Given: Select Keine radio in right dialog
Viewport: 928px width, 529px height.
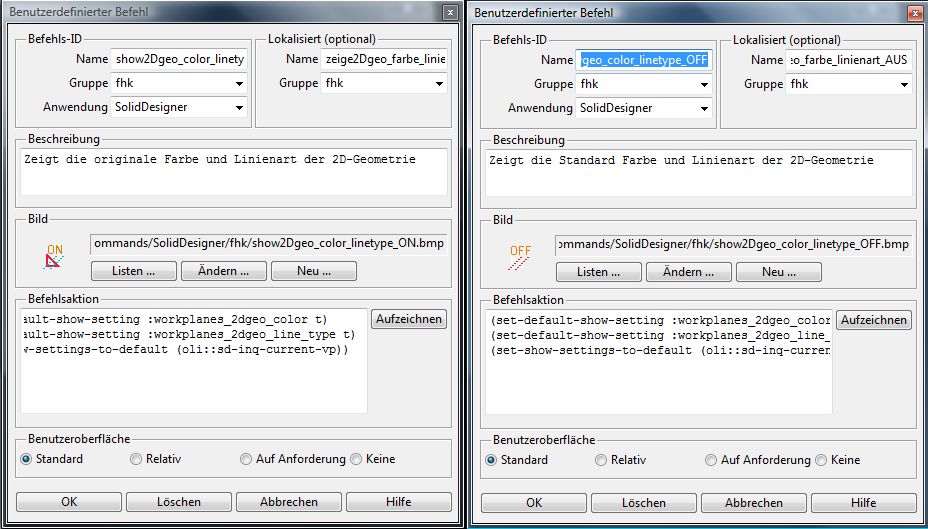Looking at the screenshot, I should tap(821, 460).
